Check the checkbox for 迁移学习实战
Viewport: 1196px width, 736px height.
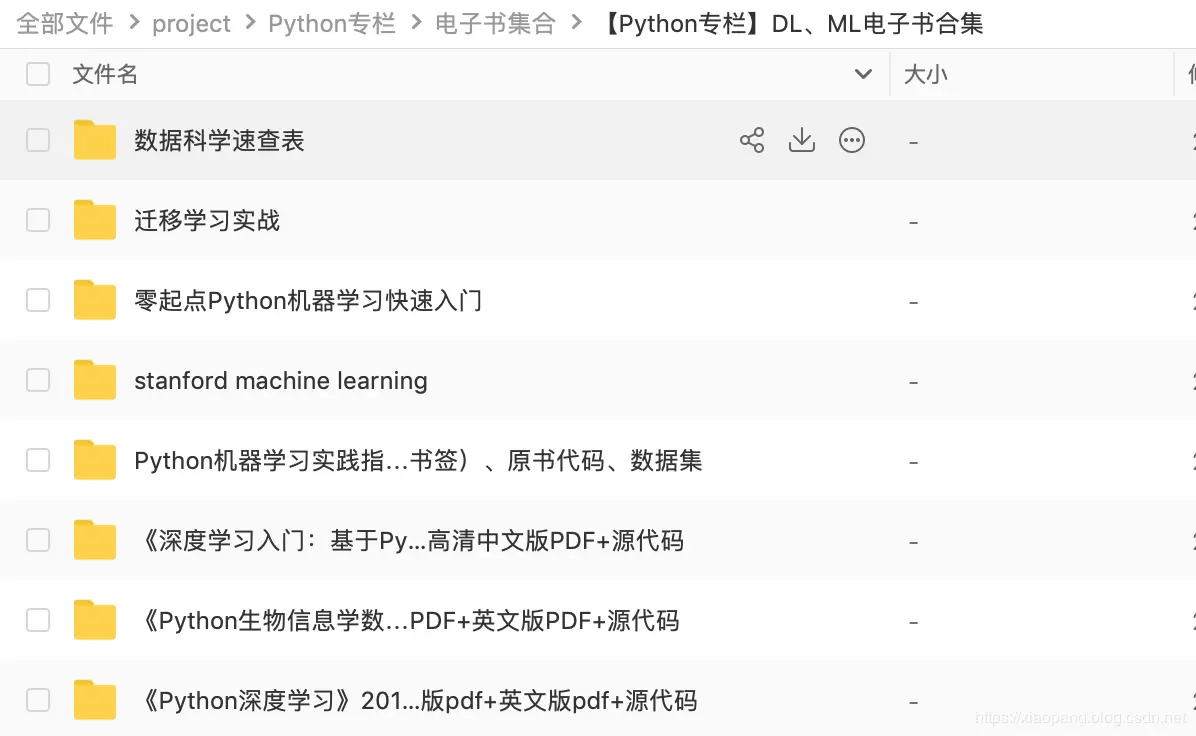click(x=37, y=220)
